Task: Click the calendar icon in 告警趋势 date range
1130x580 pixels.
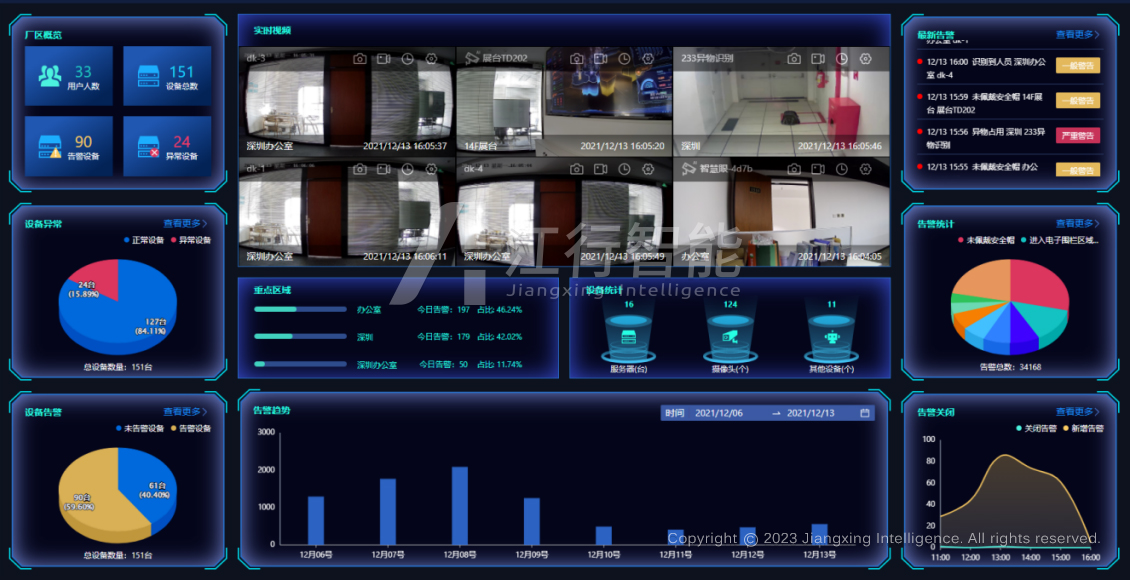Action: [865, 413]
